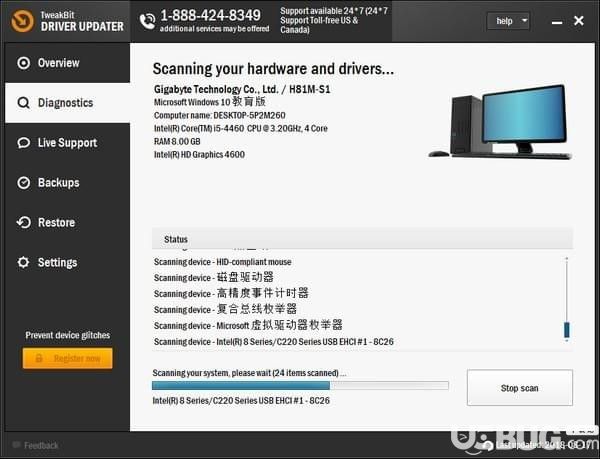Click the desktop computer illustration

[x=501, y=122]
